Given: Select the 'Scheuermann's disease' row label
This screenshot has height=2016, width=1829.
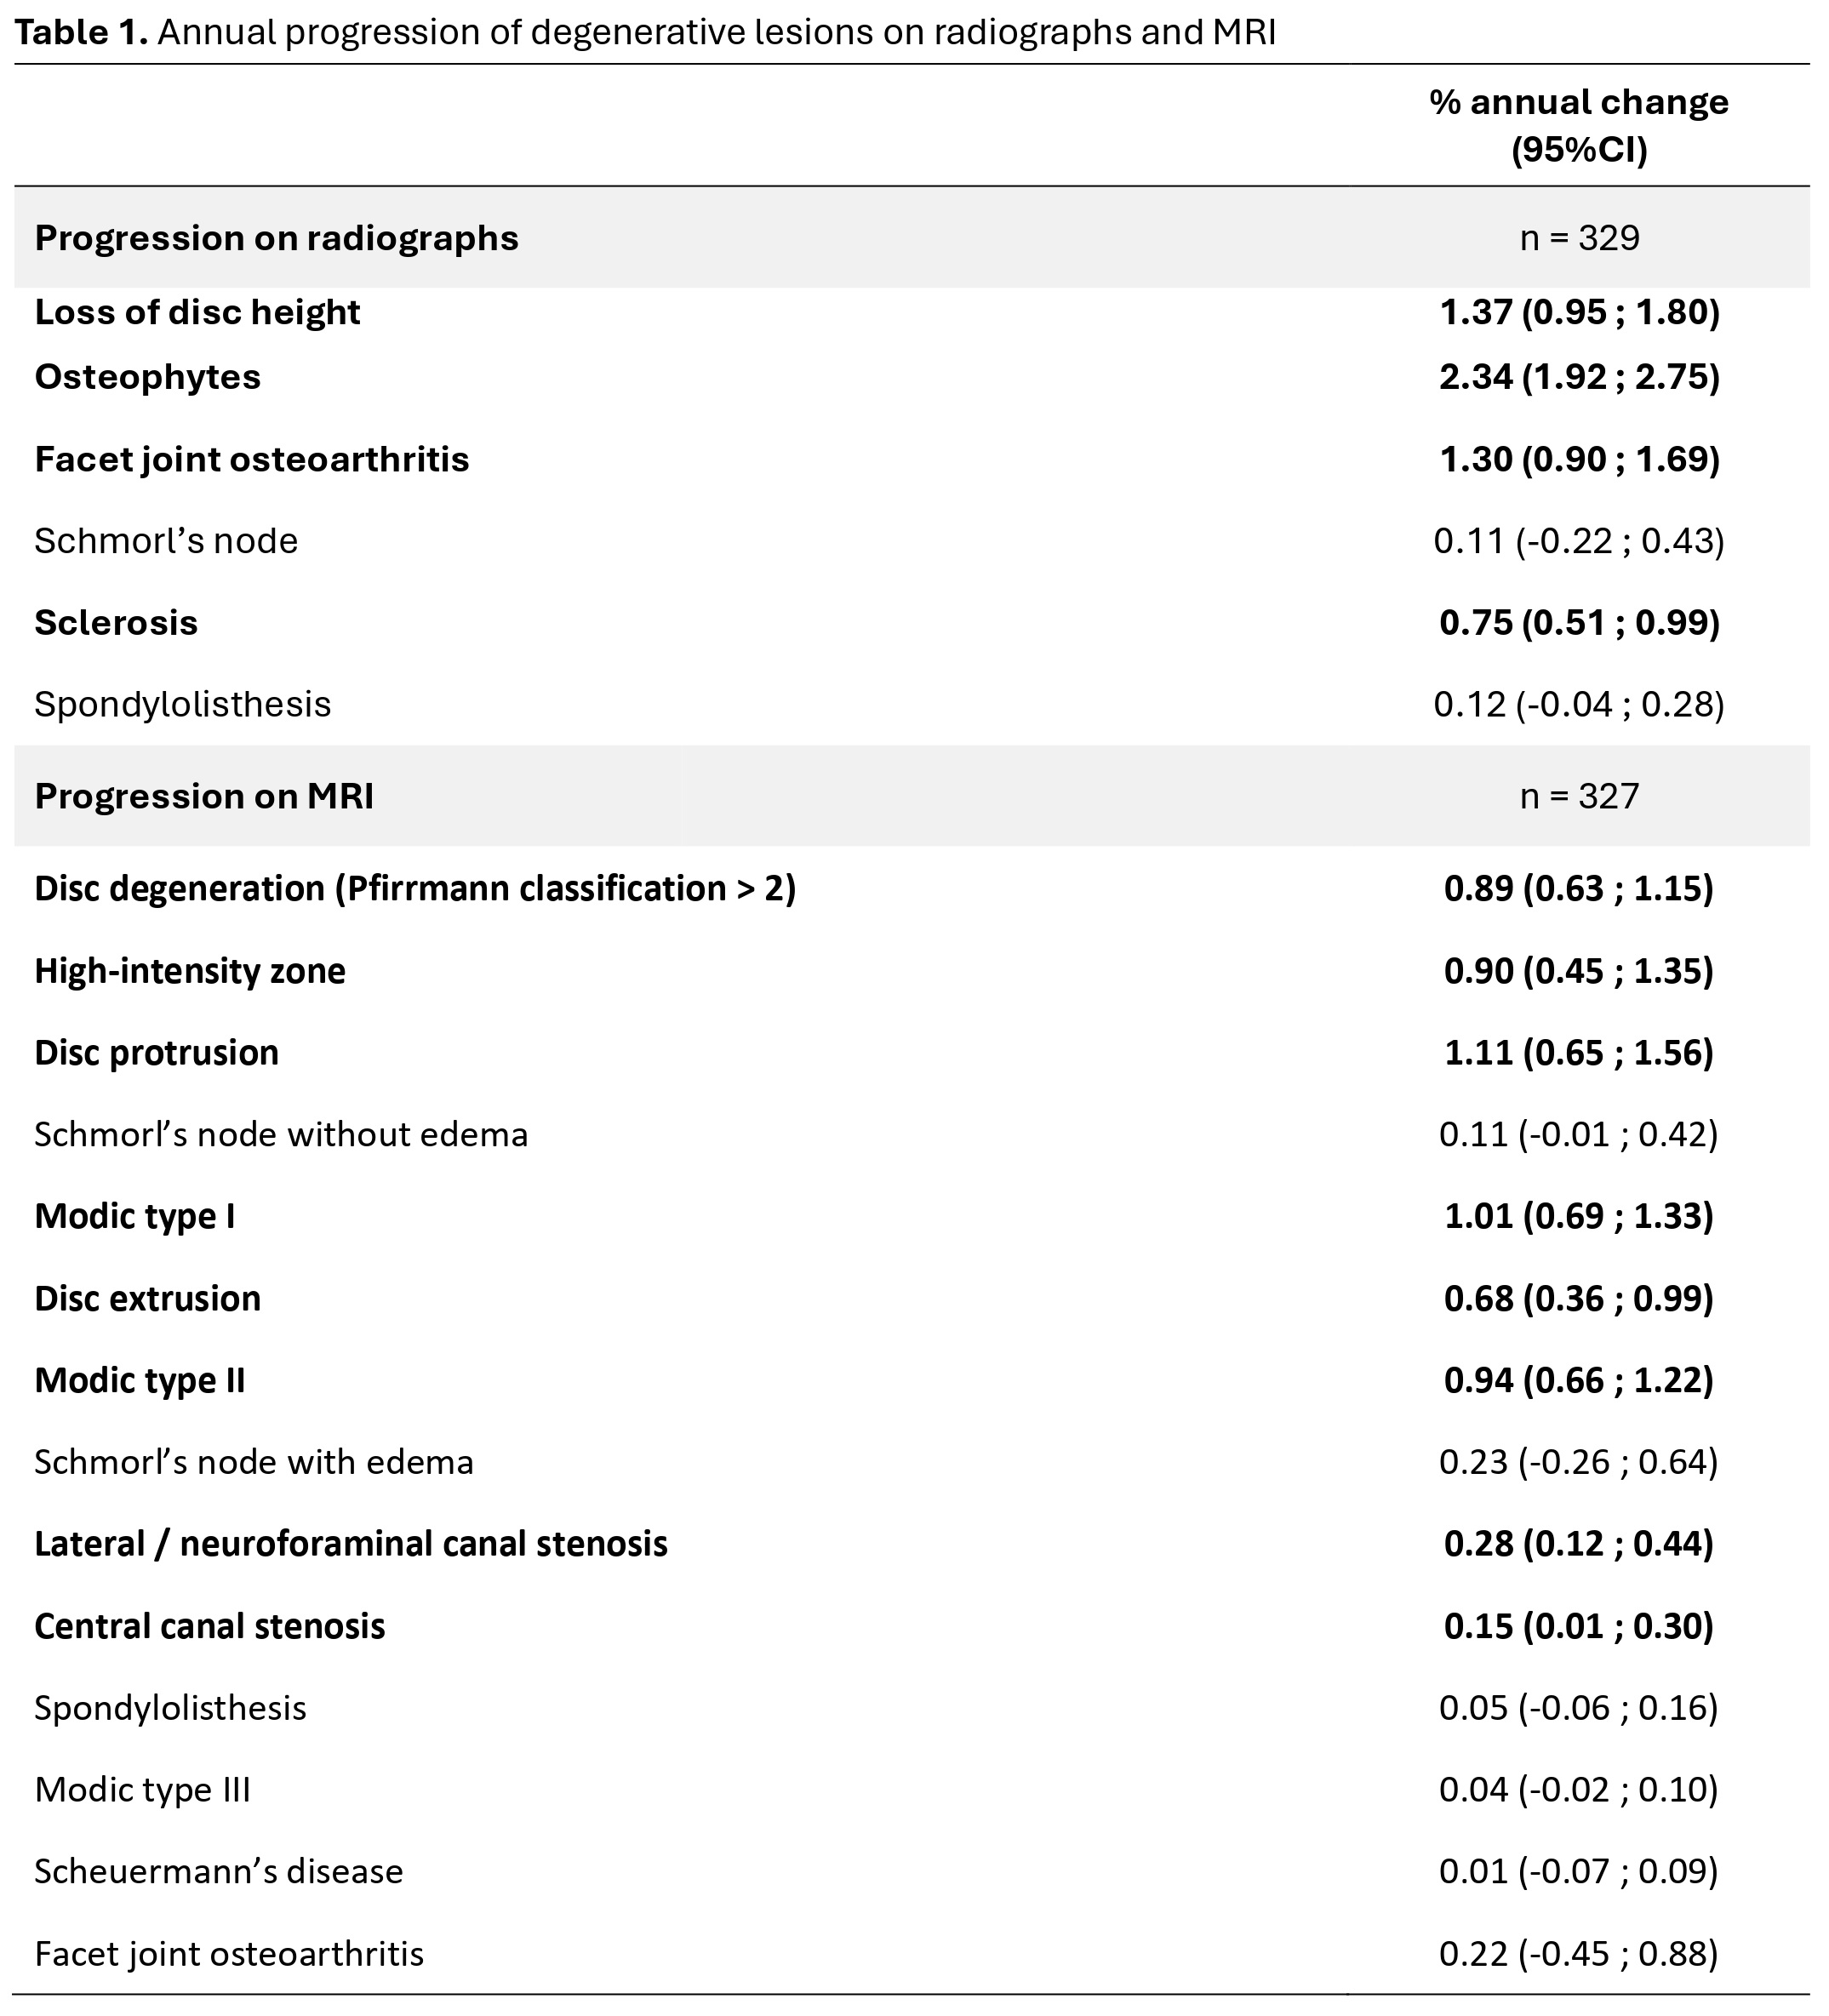Looking at the screenshot, I should click(219, 1871).
